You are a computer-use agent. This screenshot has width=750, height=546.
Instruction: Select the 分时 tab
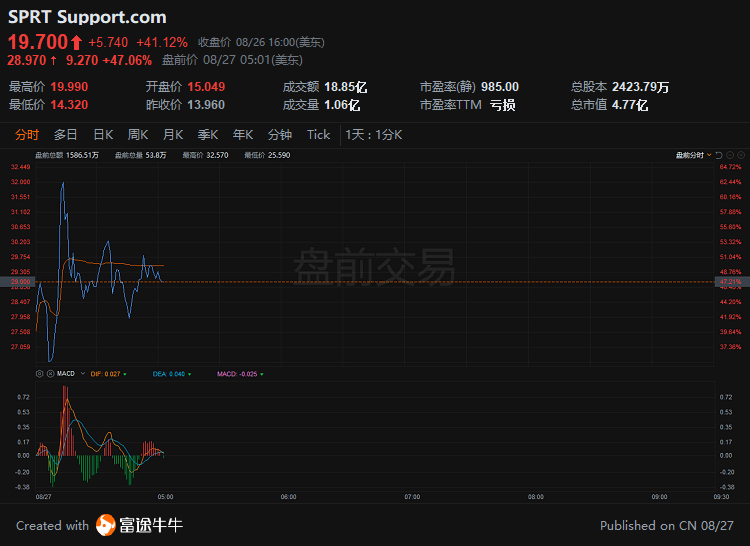[x=27, y=135]
